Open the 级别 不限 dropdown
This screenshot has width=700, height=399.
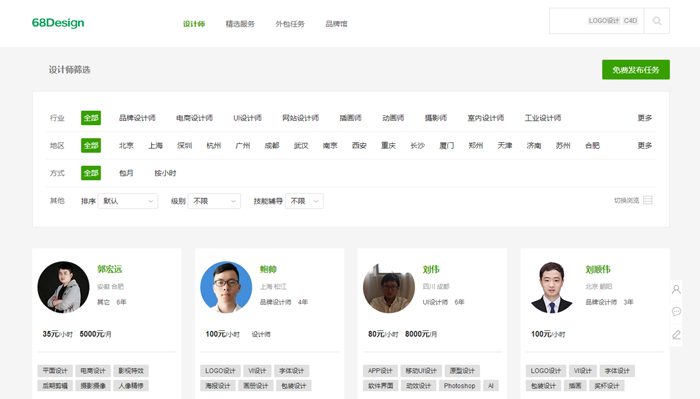(214, 201)
